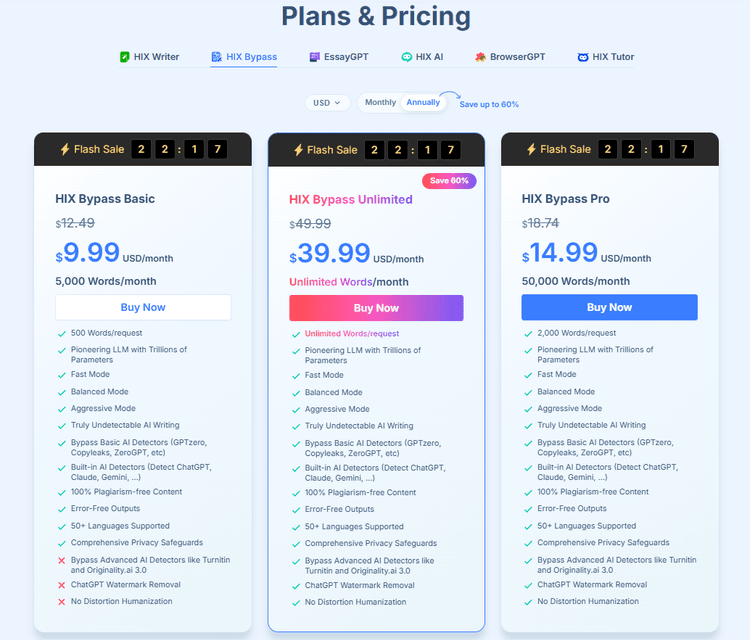Click the HIX Tutor product icon

(x=583, y=57)
